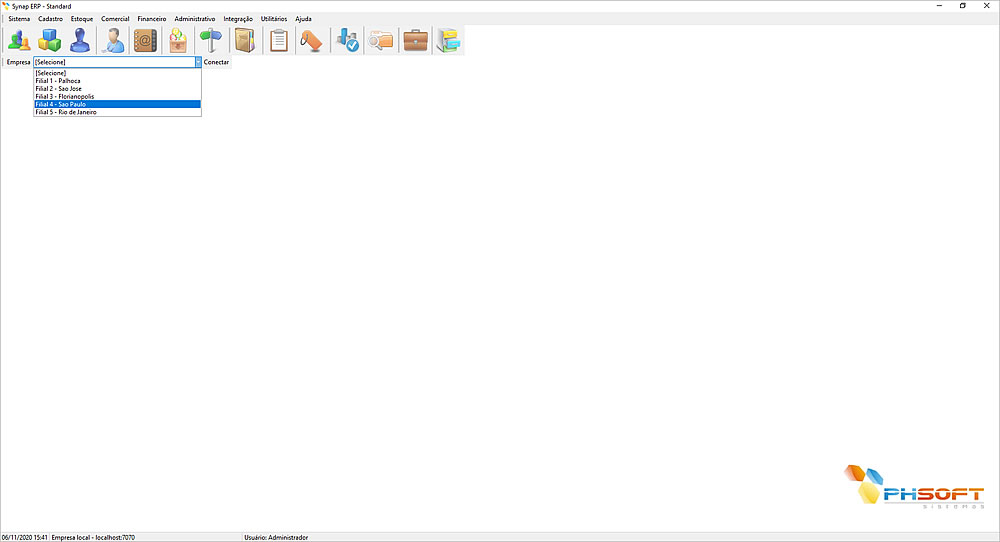The width and height of the screenshot is (1000, 542).
Task: Pick Filial 3 - Florianopolis option
Action: 64,96
